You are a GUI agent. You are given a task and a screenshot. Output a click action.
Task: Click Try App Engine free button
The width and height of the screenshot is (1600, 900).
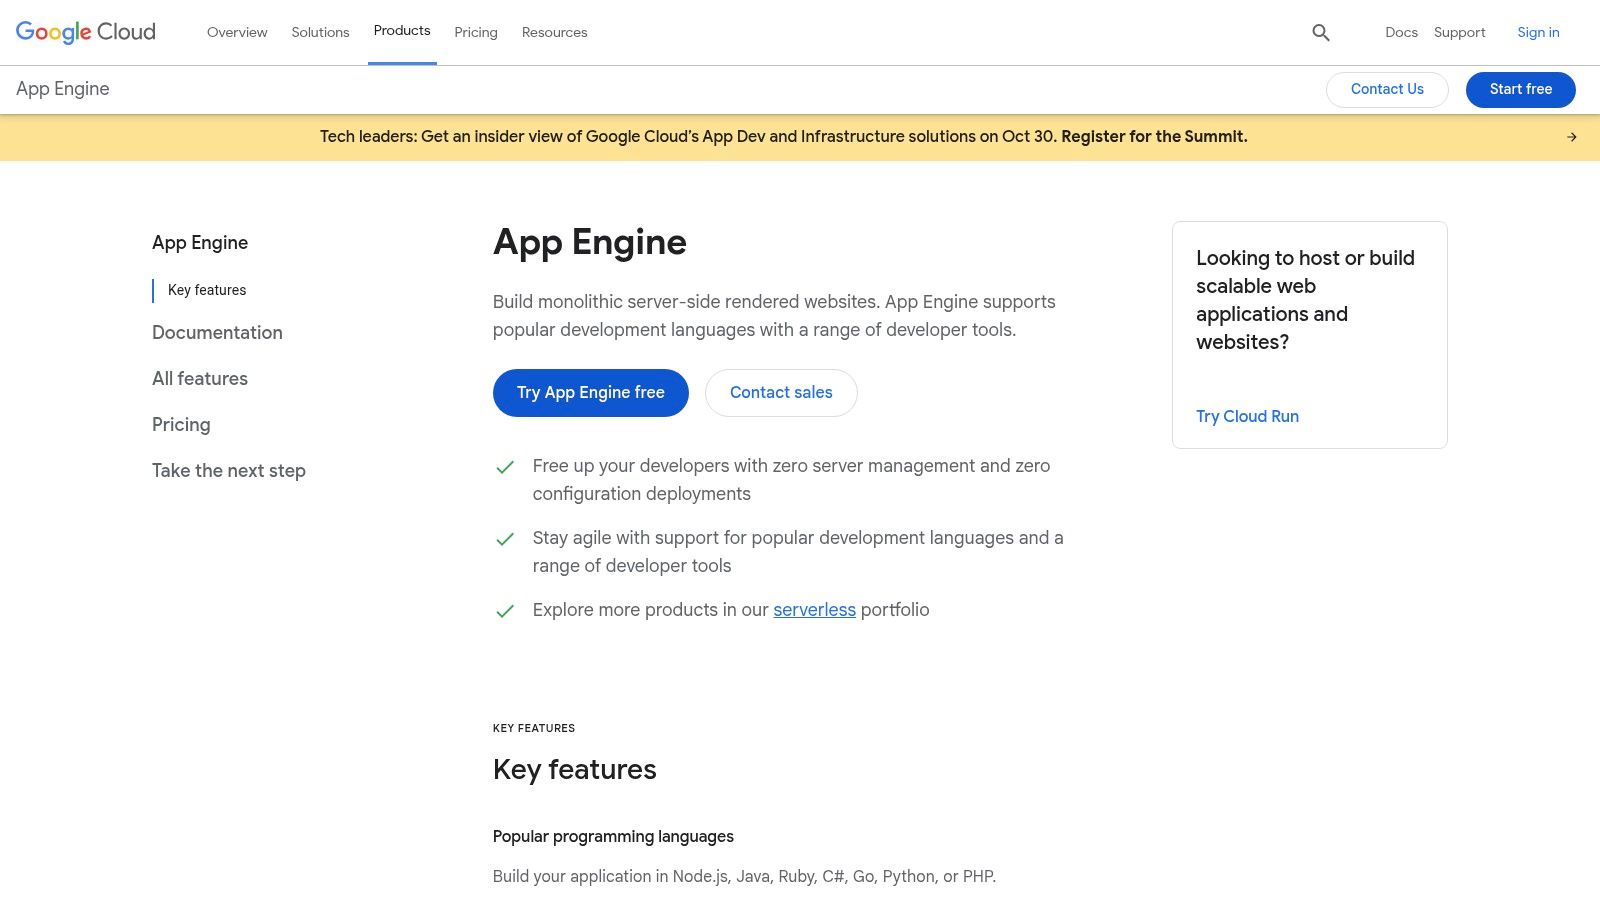590,393
